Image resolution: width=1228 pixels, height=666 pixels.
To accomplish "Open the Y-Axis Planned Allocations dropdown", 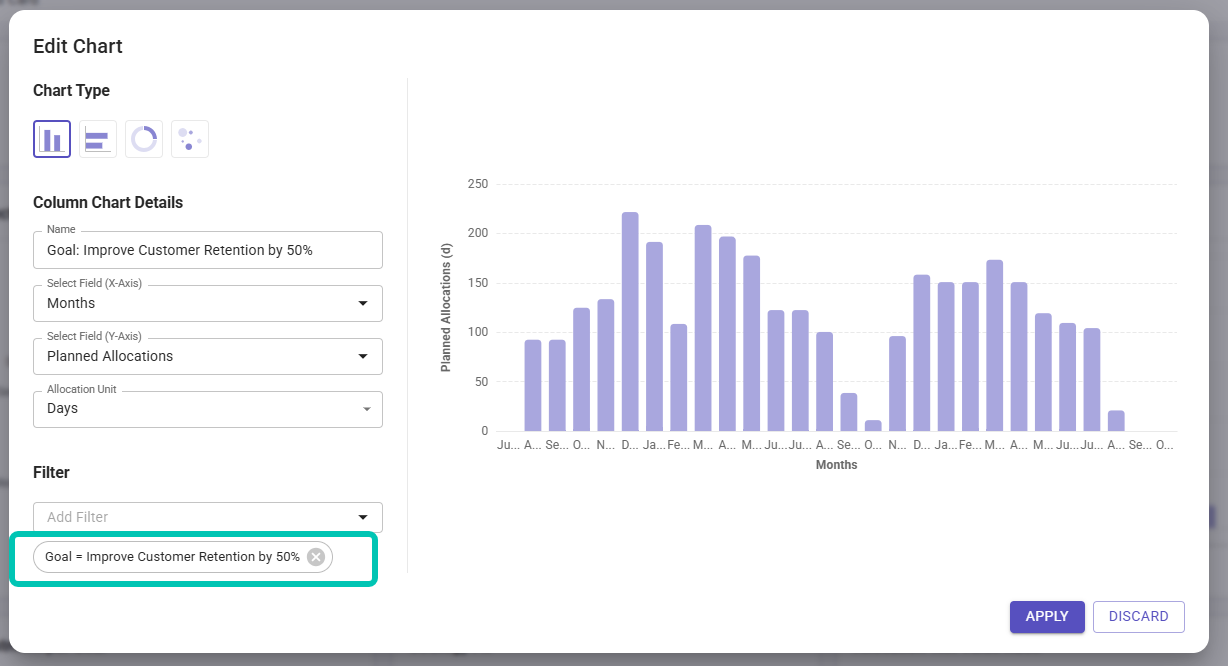I will (208, 356).
